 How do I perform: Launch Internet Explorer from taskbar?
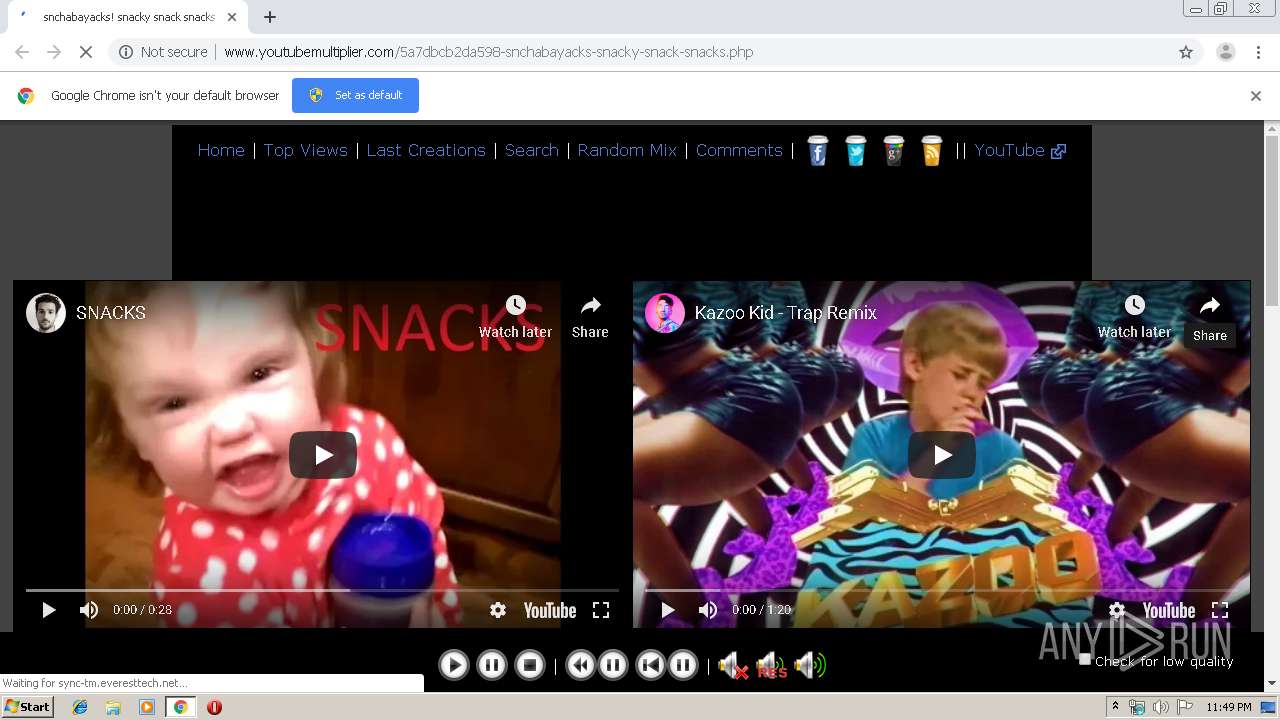80,707
